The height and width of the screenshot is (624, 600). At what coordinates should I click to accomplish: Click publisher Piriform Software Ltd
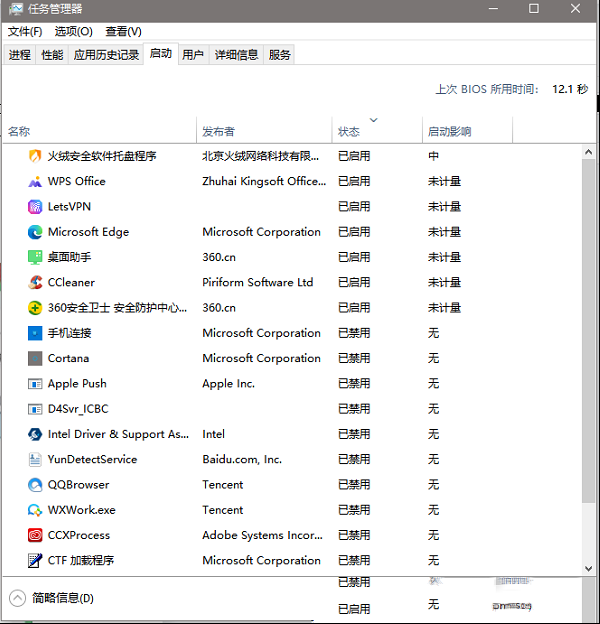tap(257, 283)
